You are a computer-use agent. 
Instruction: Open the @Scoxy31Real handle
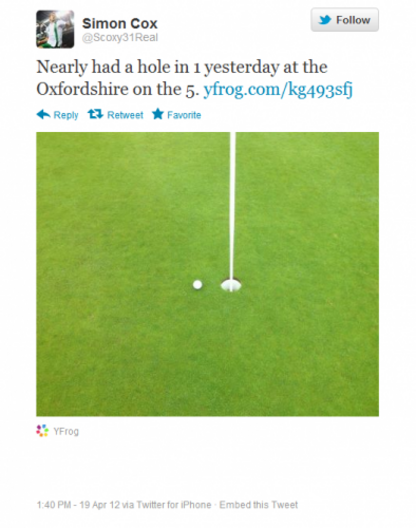point(120,37)
